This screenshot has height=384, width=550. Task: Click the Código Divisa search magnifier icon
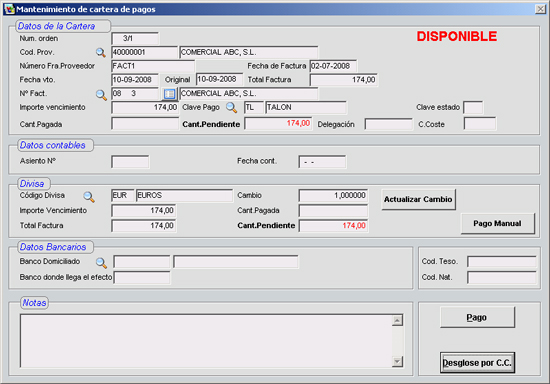(89, 197)
